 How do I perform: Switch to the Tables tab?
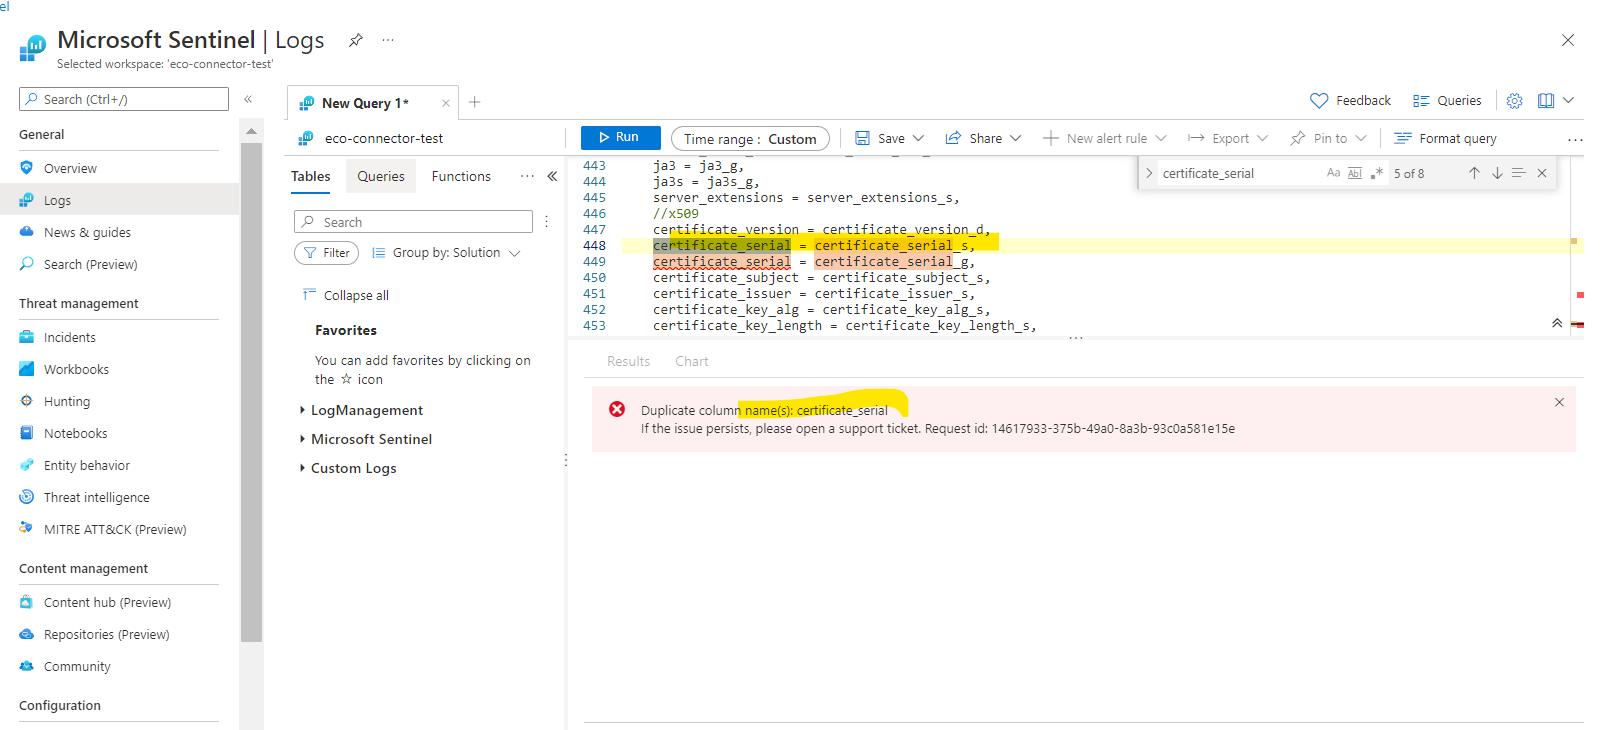[x=311, y=176]
